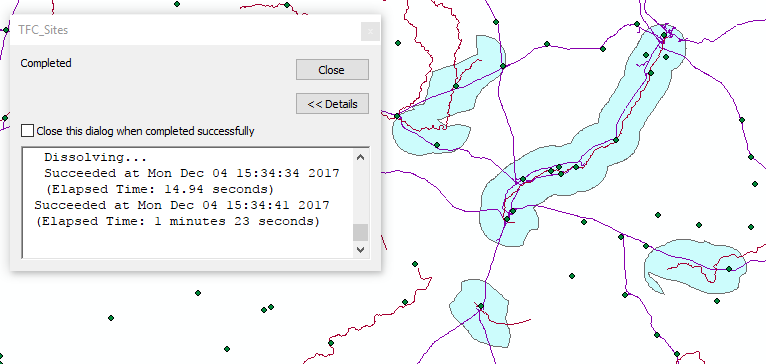This screenshot has width=766, height=364.
Task: Click the TFC_Sites dialog title
Action: pos(43,30)
